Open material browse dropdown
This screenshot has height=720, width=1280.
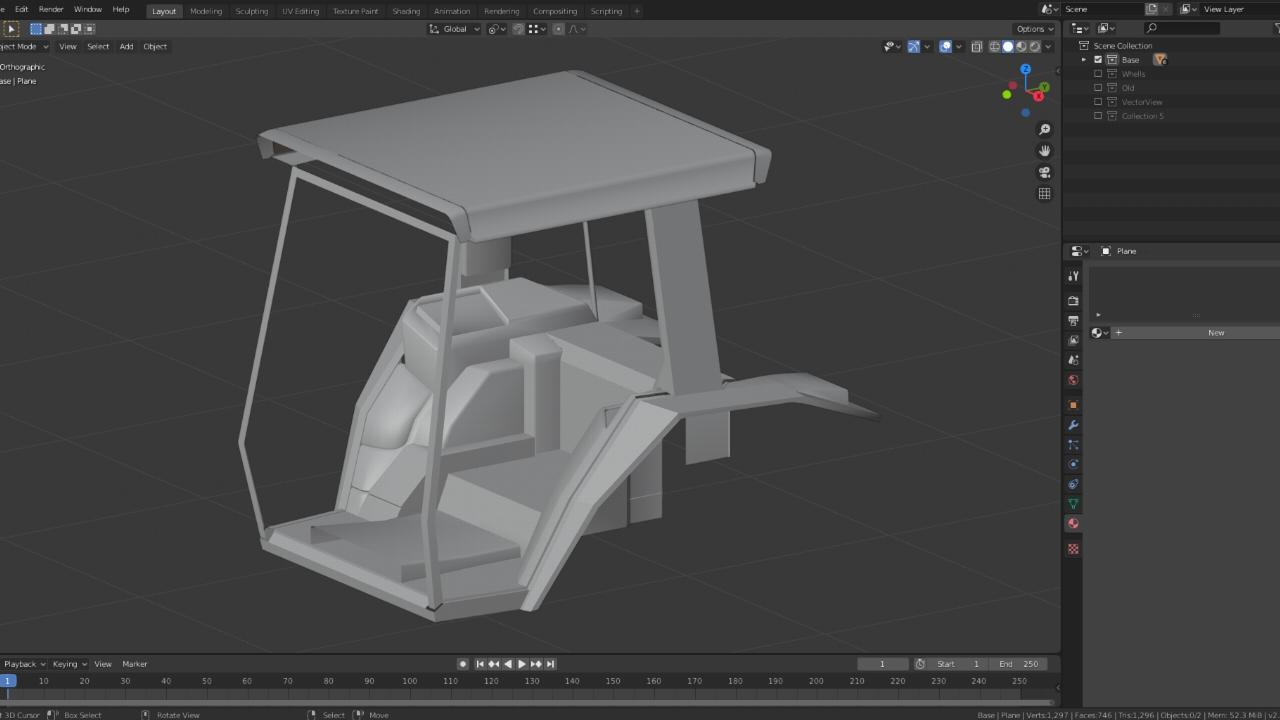point(1100,333)
